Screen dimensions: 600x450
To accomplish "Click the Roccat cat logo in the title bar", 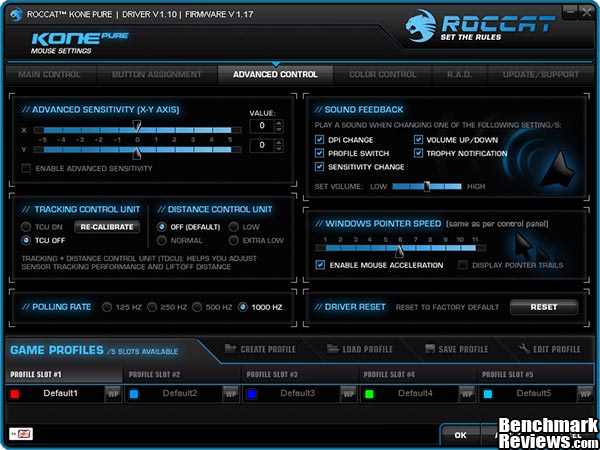I will [15, 15].
